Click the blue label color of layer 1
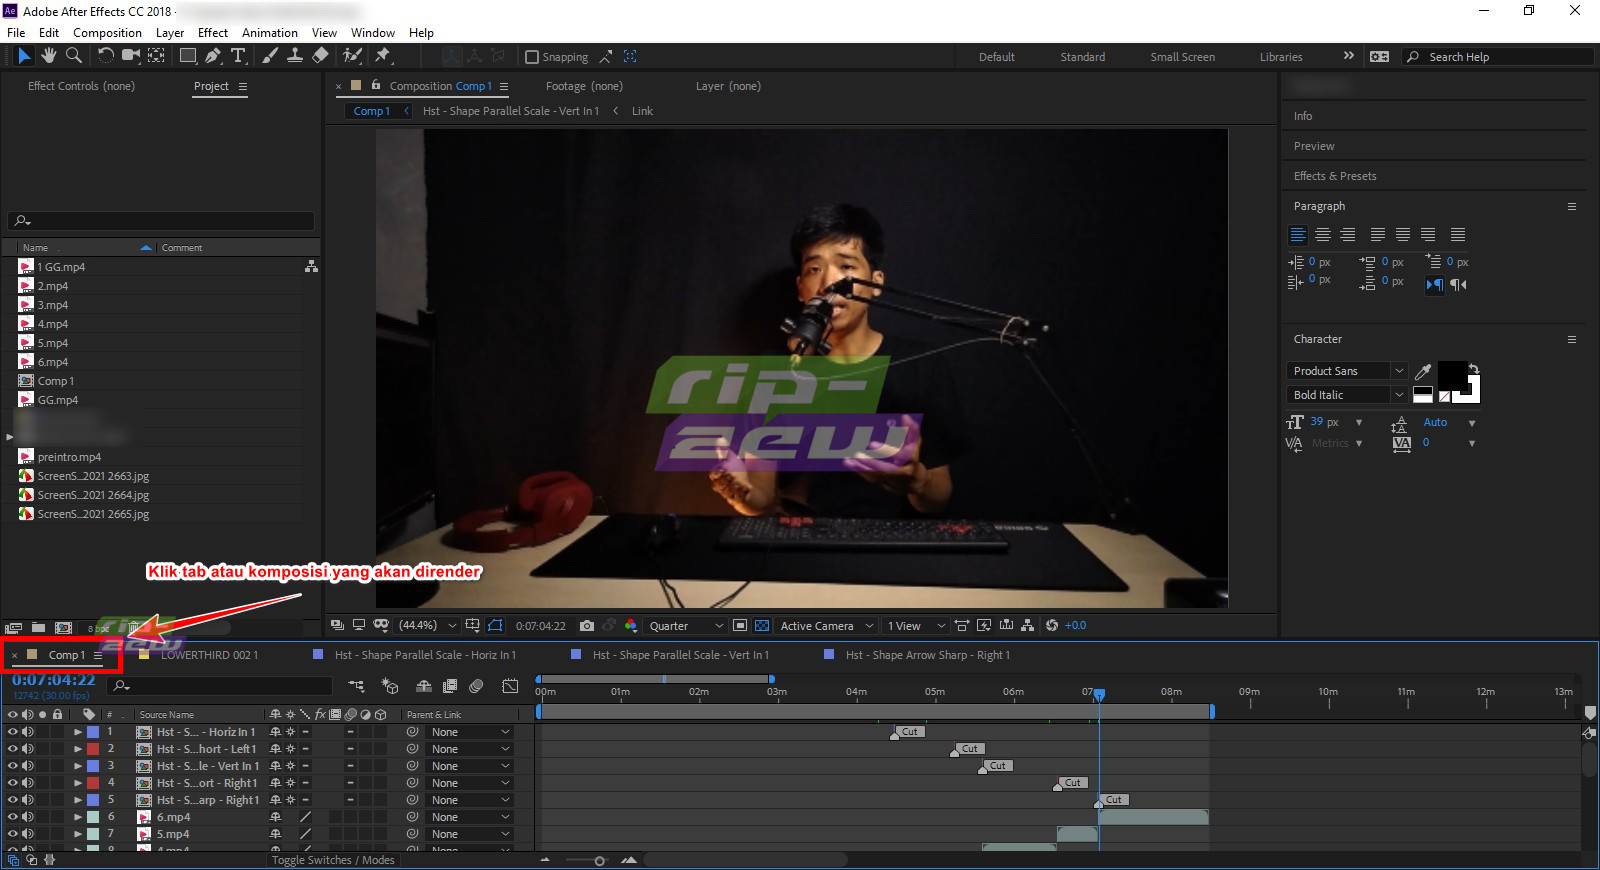 (93, 732)
